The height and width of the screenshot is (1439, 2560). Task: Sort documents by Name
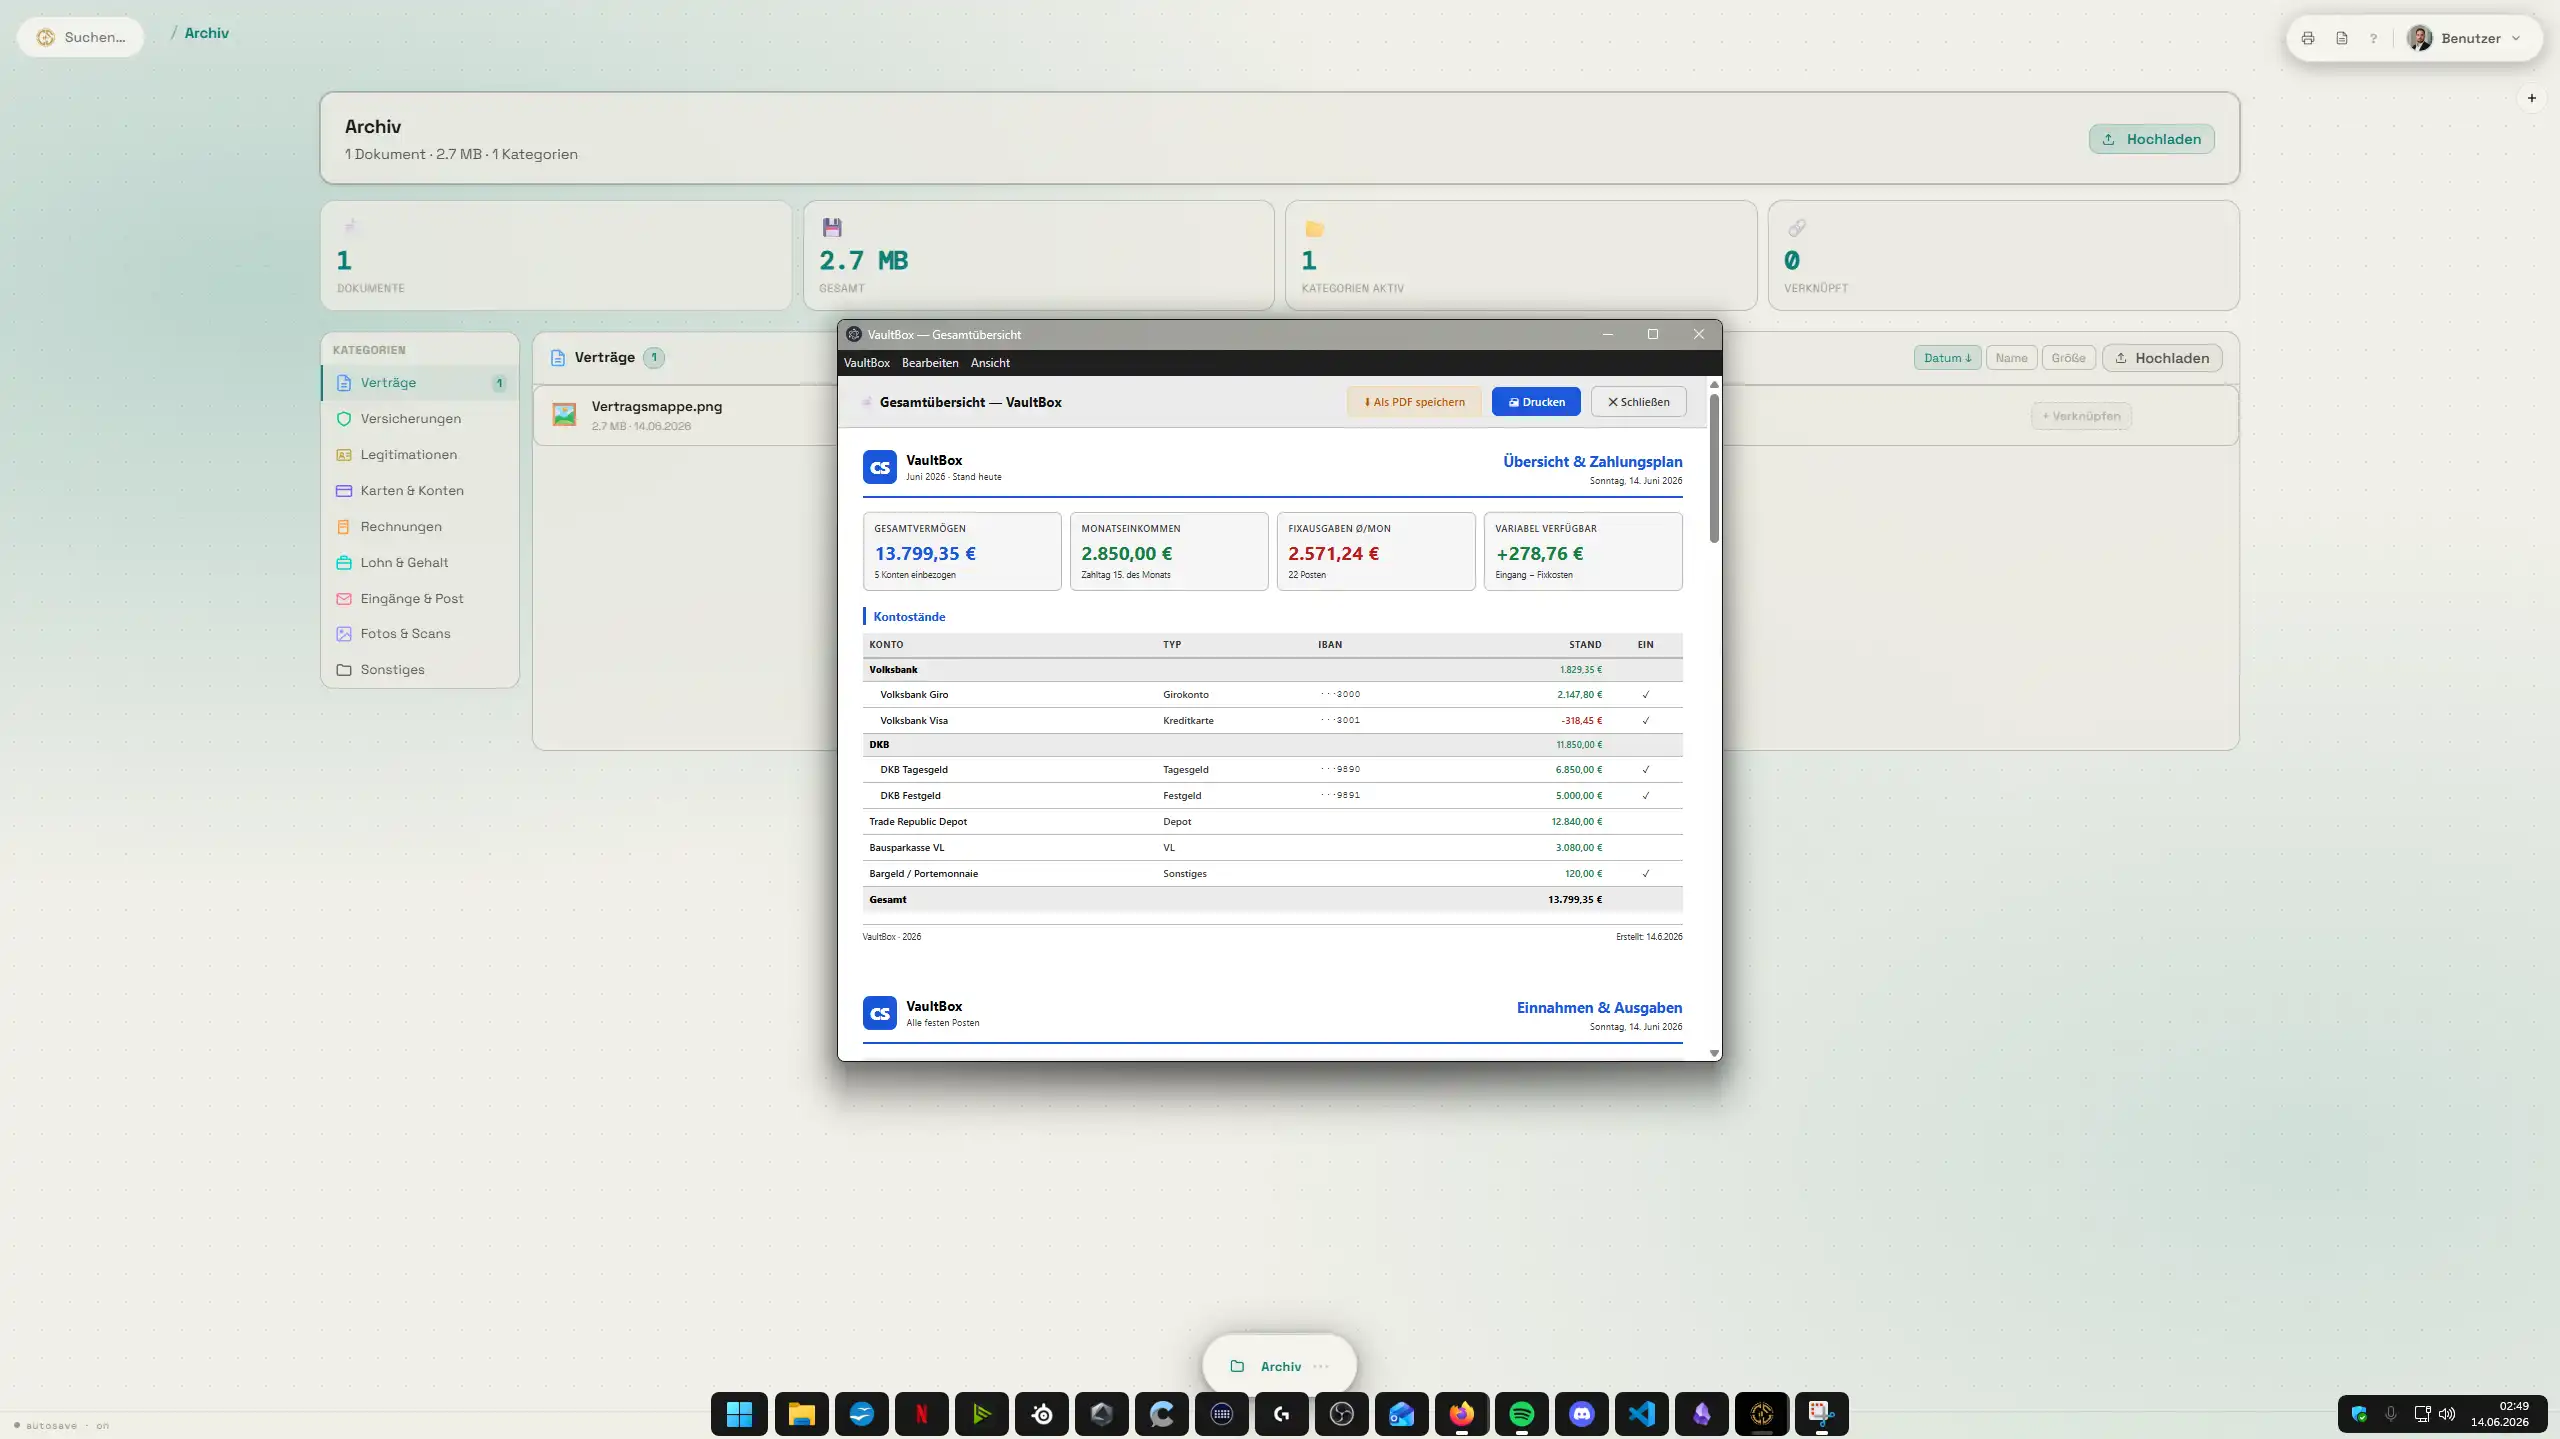tap(2011, 358)
